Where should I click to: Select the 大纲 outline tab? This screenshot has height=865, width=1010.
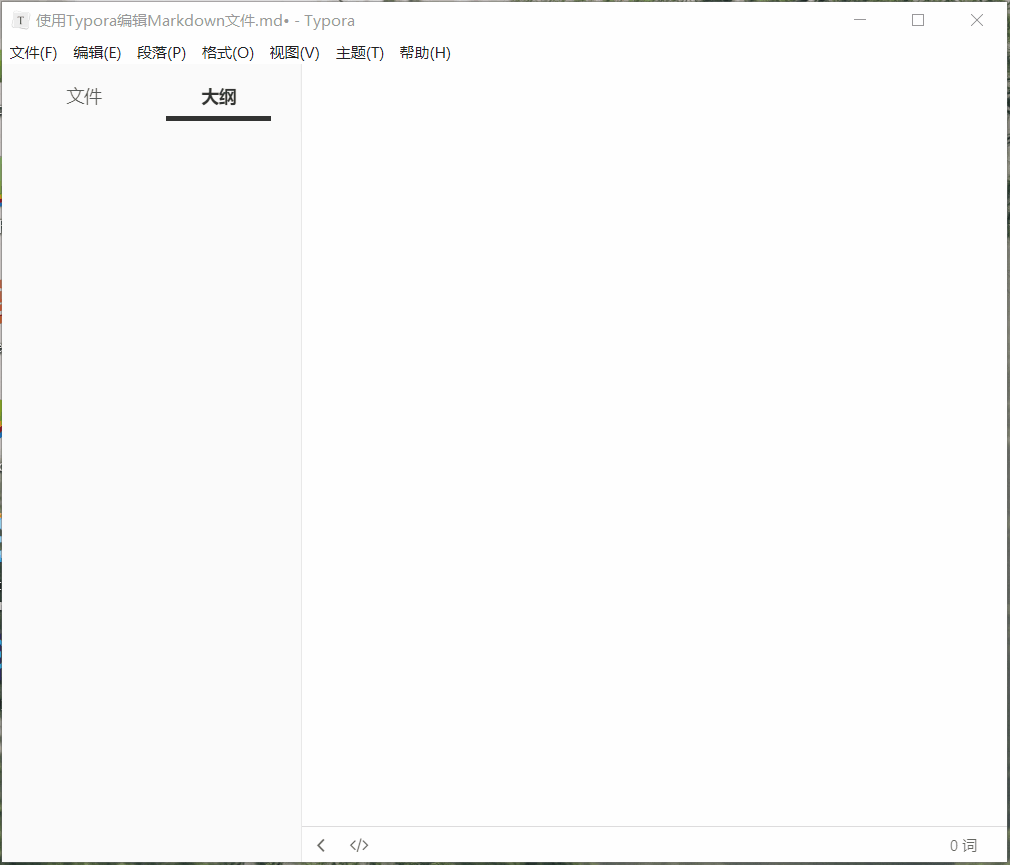[x=218, y=97]
